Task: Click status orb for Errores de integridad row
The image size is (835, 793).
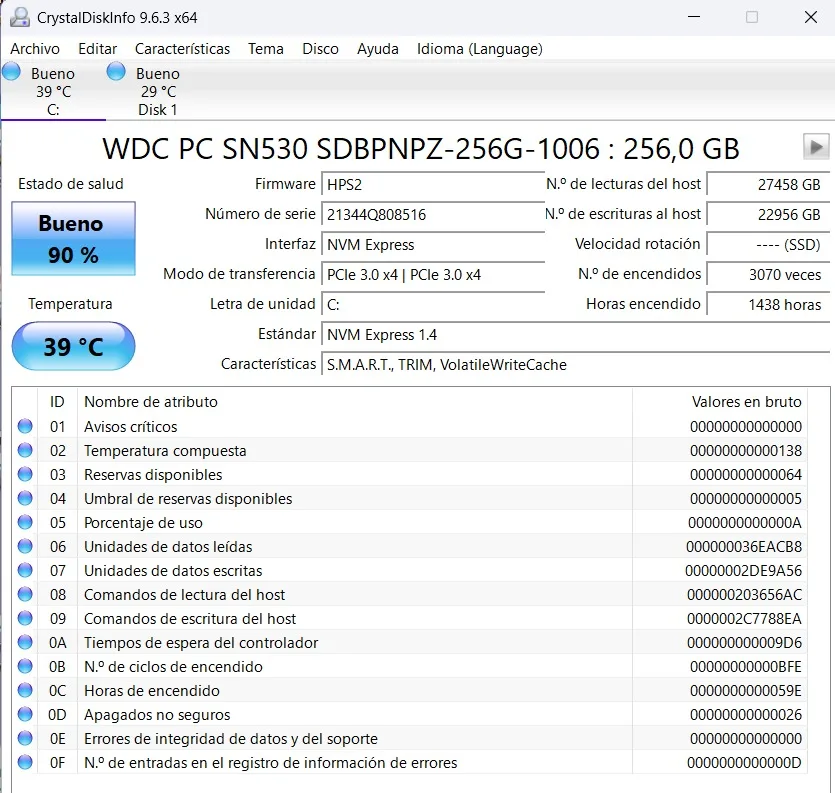Action: pyautogui.click(x=25, y=738)
